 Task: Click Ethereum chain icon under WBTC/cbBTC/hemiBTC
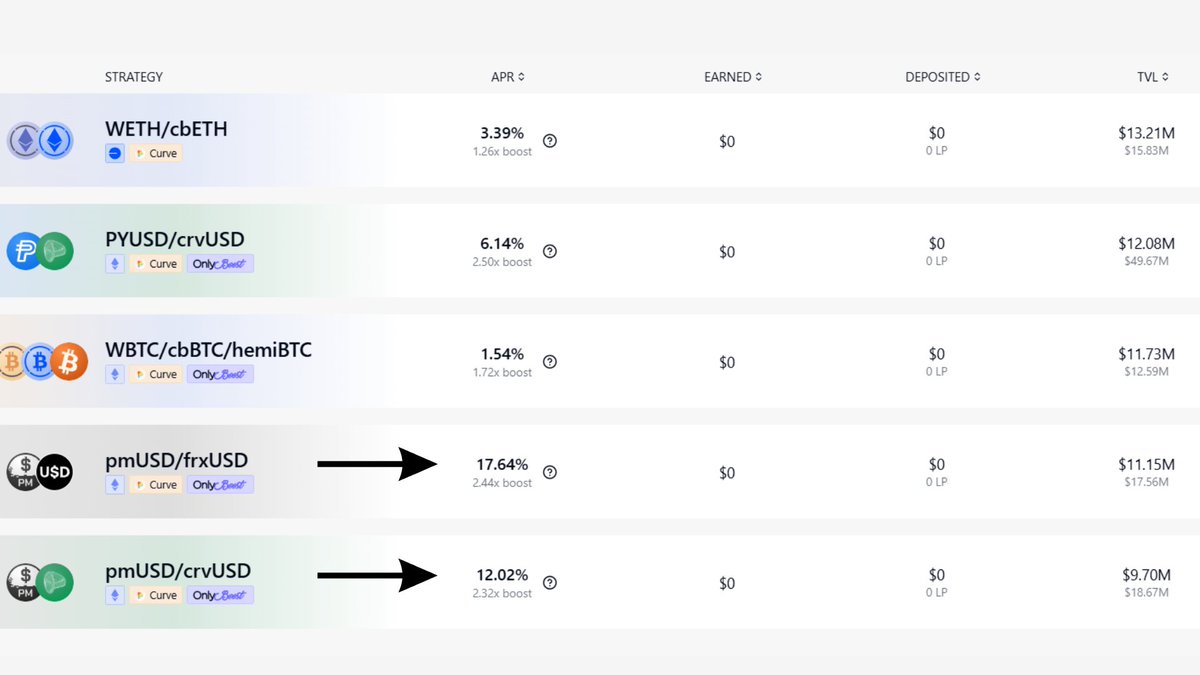click(115, 374)
